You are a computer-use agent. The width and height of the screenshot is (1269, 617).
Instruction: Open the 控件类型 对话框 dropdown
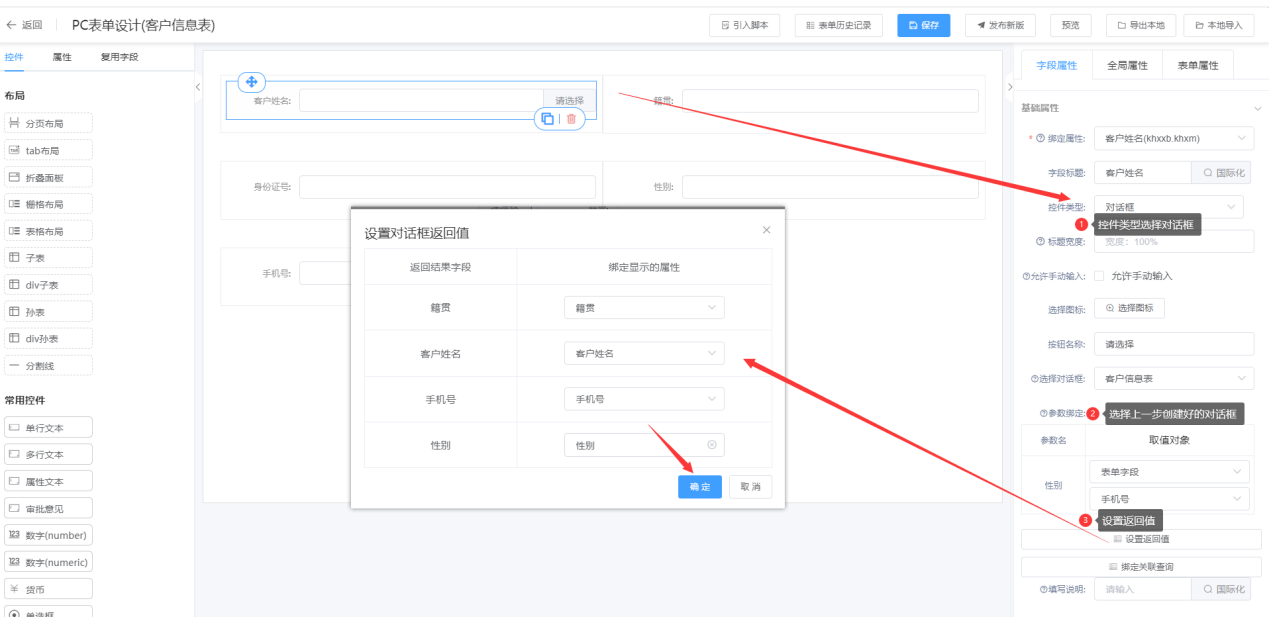[1169, 207]
